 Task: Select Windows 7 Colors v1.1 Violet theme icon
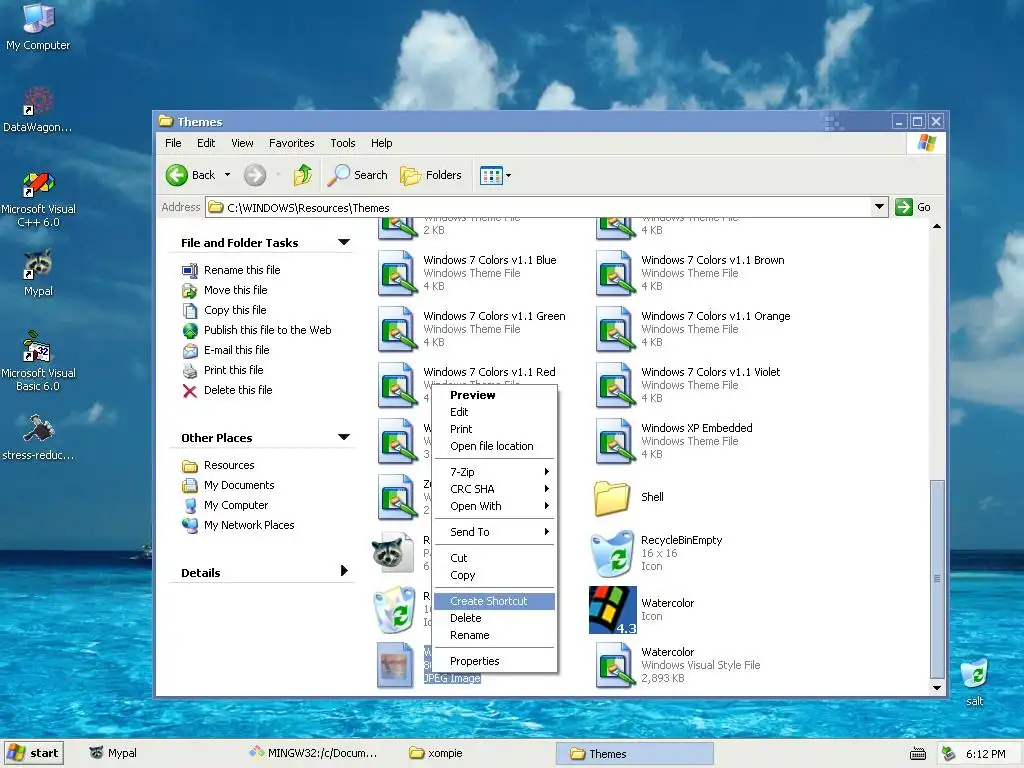point(615,385)
